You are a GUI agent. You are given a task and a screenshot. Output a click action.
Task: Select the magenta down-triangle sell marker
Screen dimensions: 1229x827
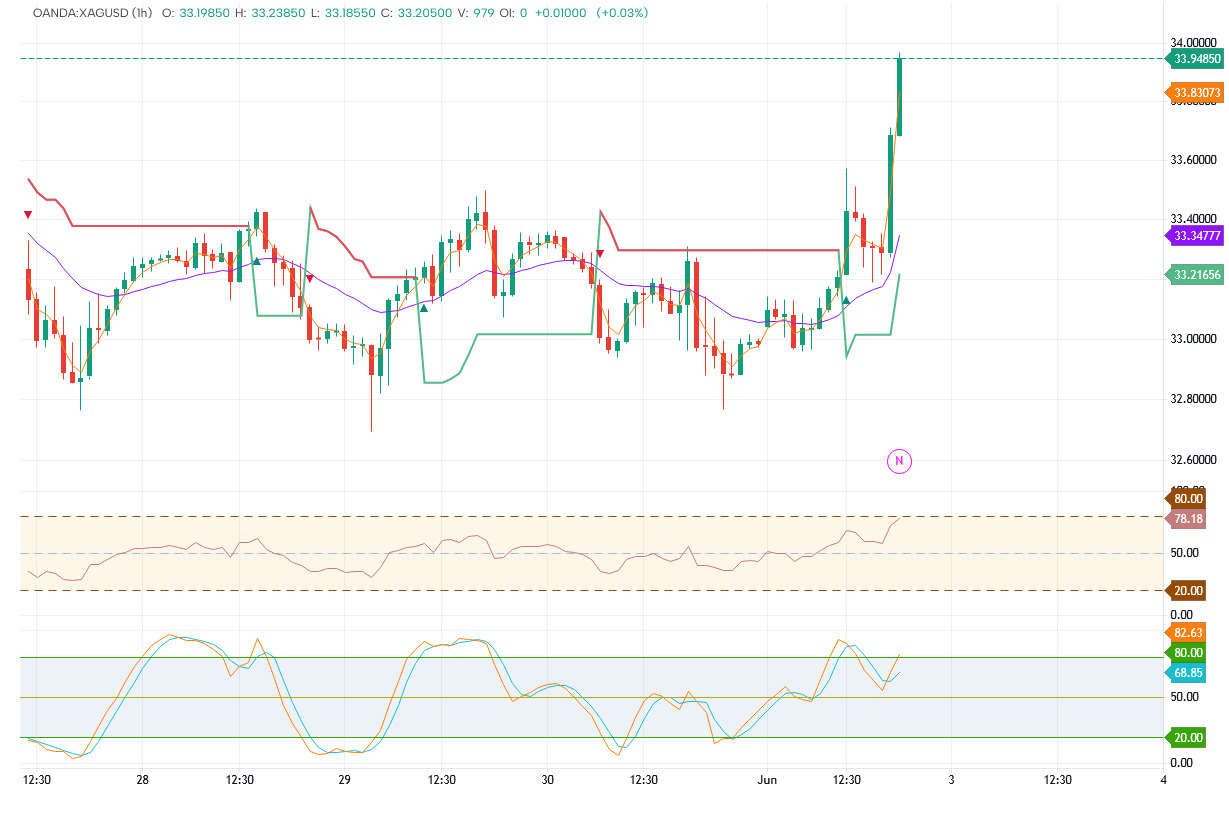point(310,278)
